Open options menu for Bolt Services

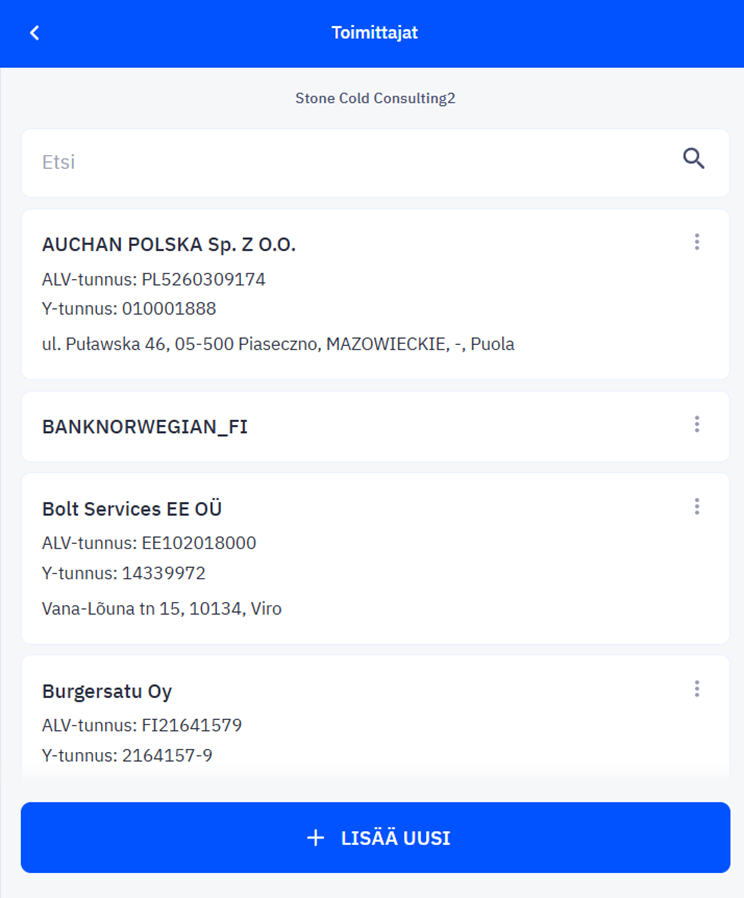[697, 506]
